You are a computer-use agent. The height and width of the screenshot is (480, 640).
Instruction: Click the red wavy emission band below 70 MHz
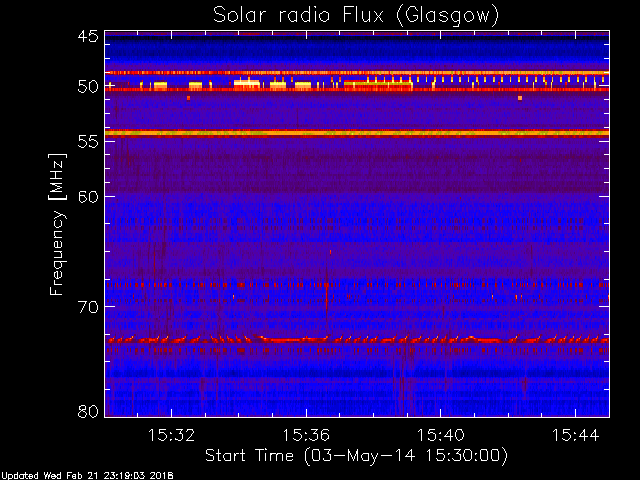coord(357,339)
